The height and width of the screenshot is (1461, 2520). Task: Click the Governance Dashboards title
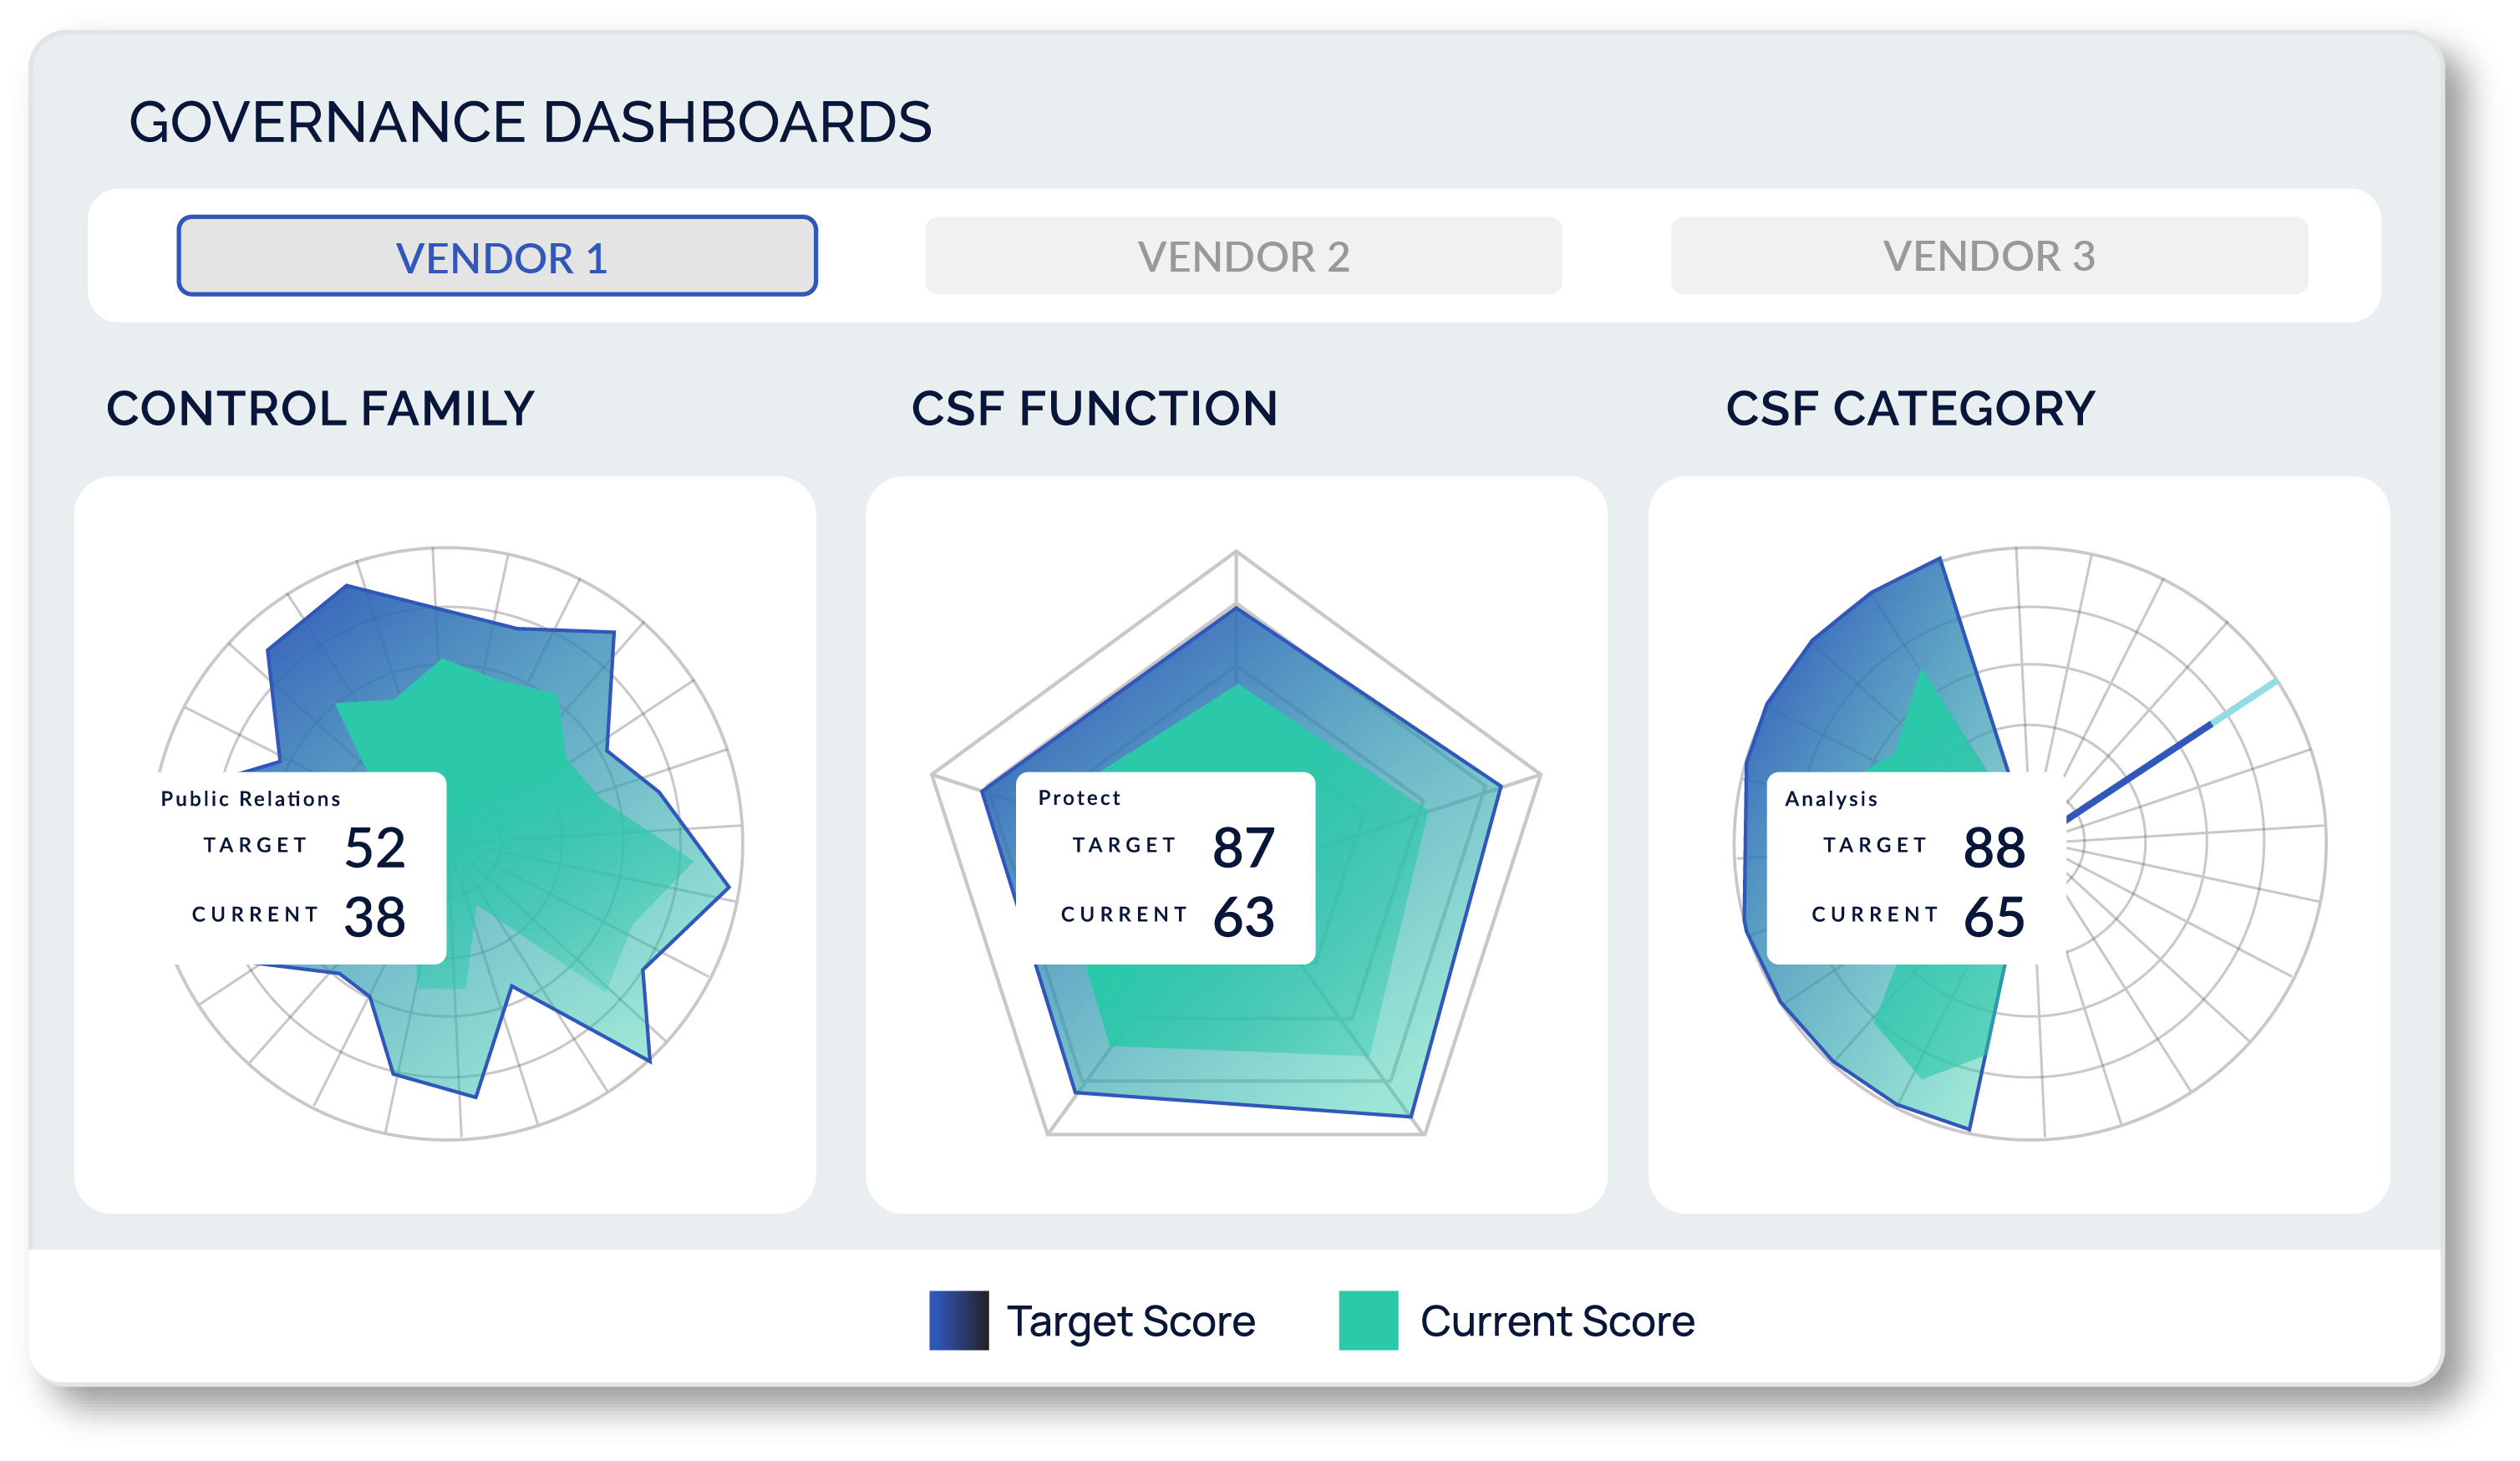click(x=530, y=122)
